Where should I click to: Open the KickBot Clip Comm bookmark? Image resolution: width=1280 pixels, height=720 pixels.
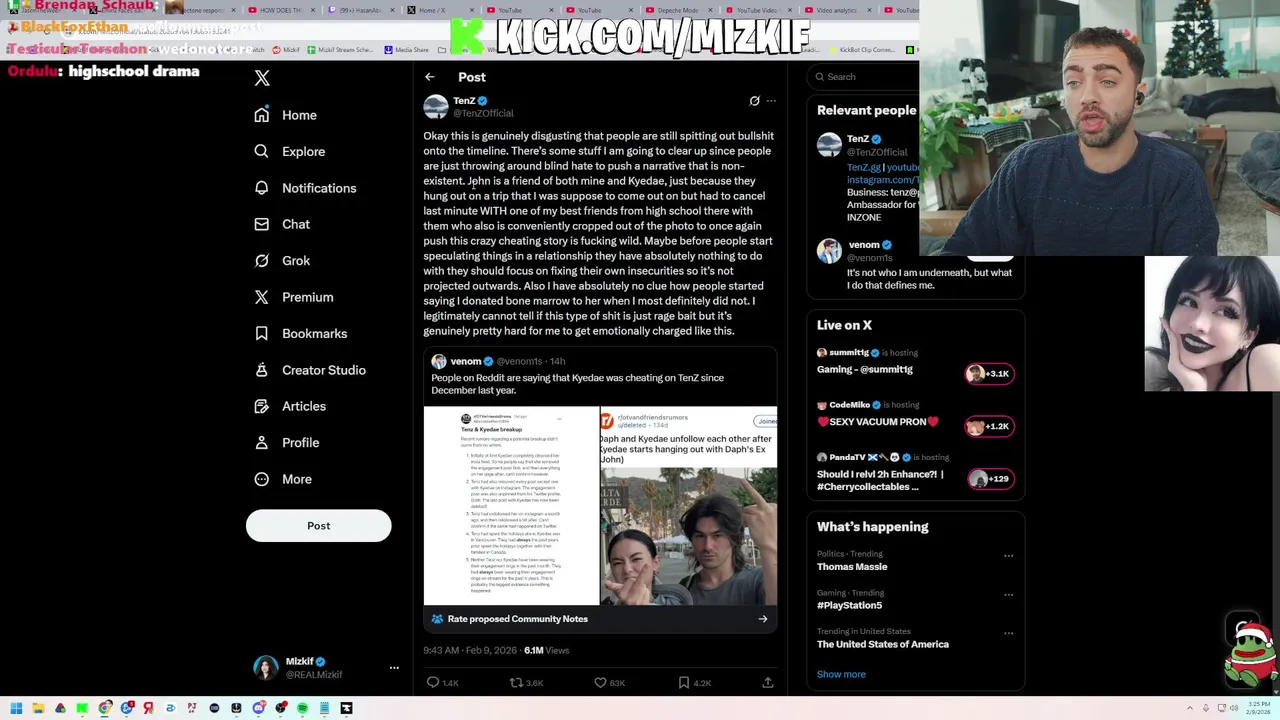(x=861, y=50)
